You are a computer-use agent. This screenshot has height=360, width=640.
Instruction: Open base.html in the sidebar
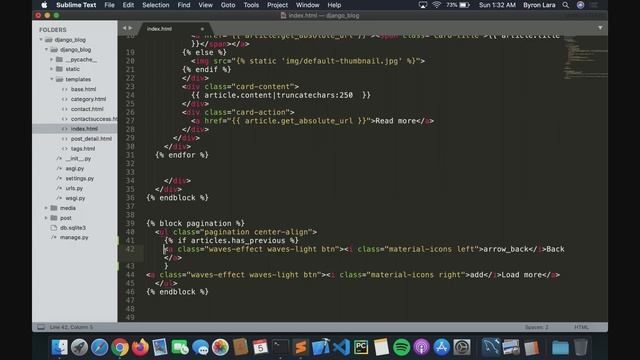pyautogui.click(x=83, y=89)
